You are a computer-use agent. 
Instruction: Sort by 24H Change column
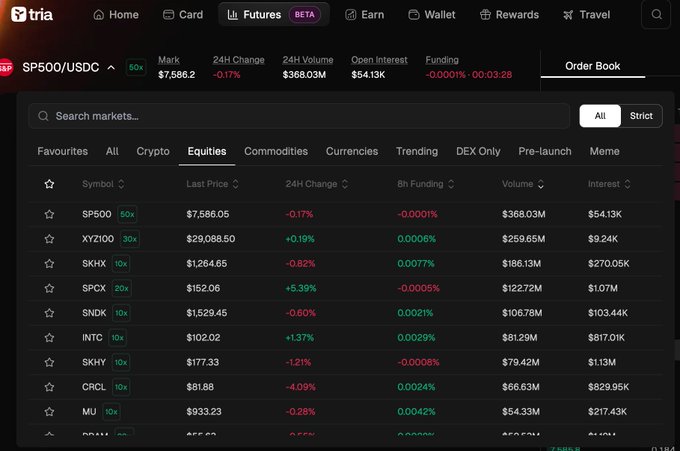coord(317,184)
